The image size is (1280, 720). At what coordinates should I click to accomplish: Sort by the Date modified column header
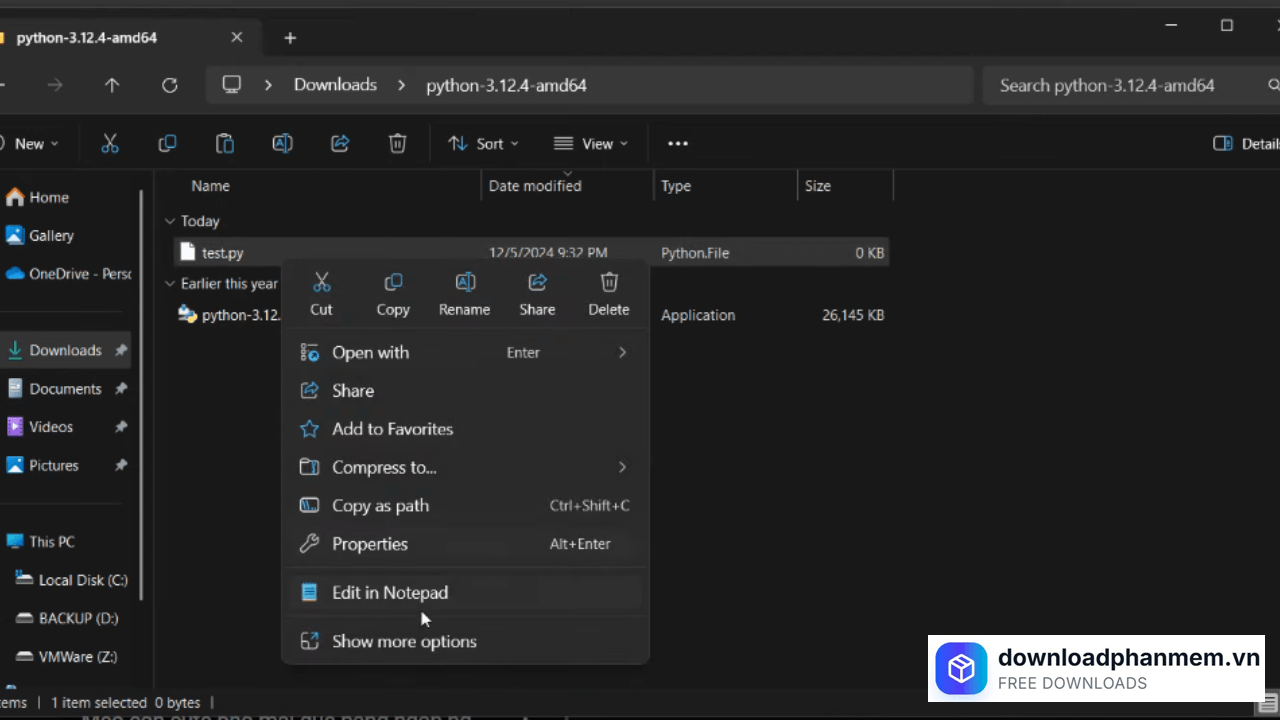pos(535,186)
